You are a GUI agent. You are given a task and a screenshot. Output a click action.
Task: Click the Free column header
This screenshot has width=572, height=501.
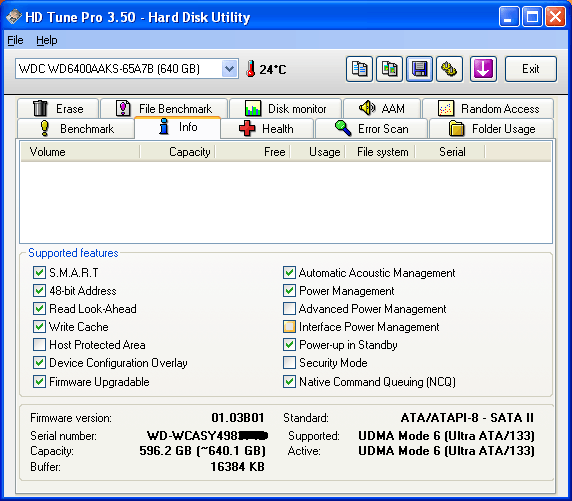(x=253, y=152)
